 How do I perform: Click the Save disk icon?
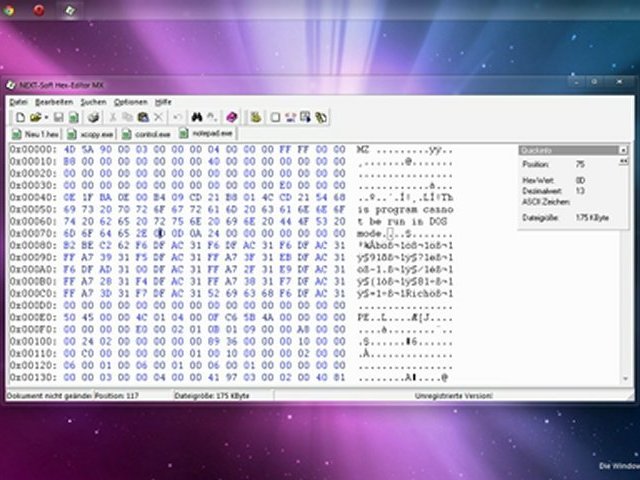pos(59,117)
